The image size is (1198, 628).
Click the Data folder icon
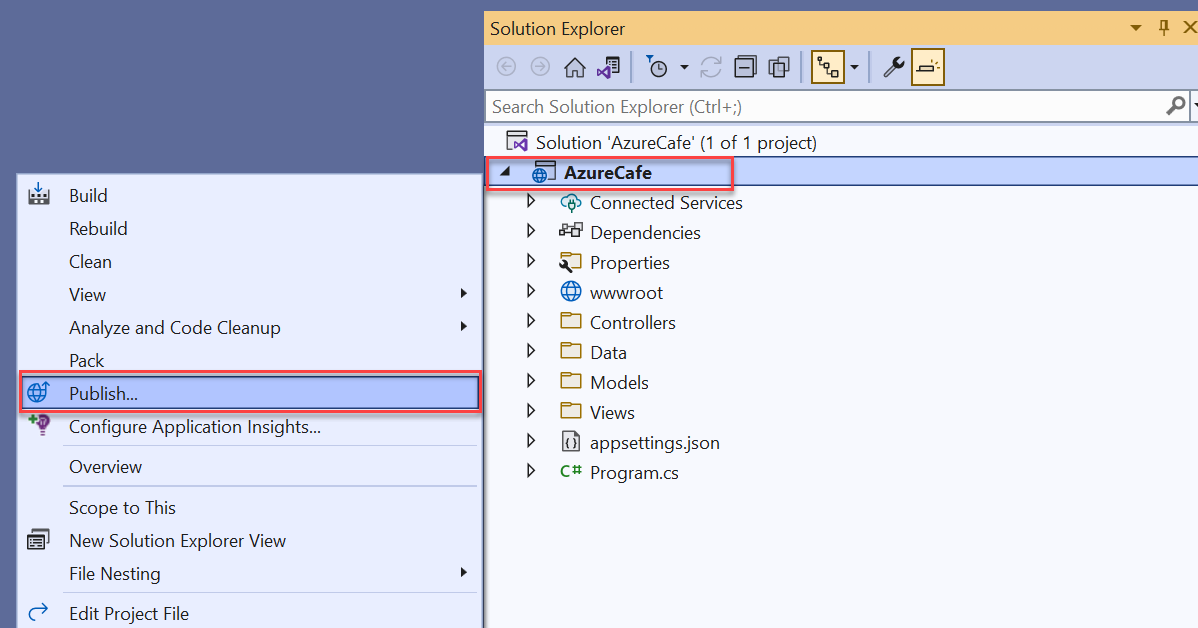[571, 351]
